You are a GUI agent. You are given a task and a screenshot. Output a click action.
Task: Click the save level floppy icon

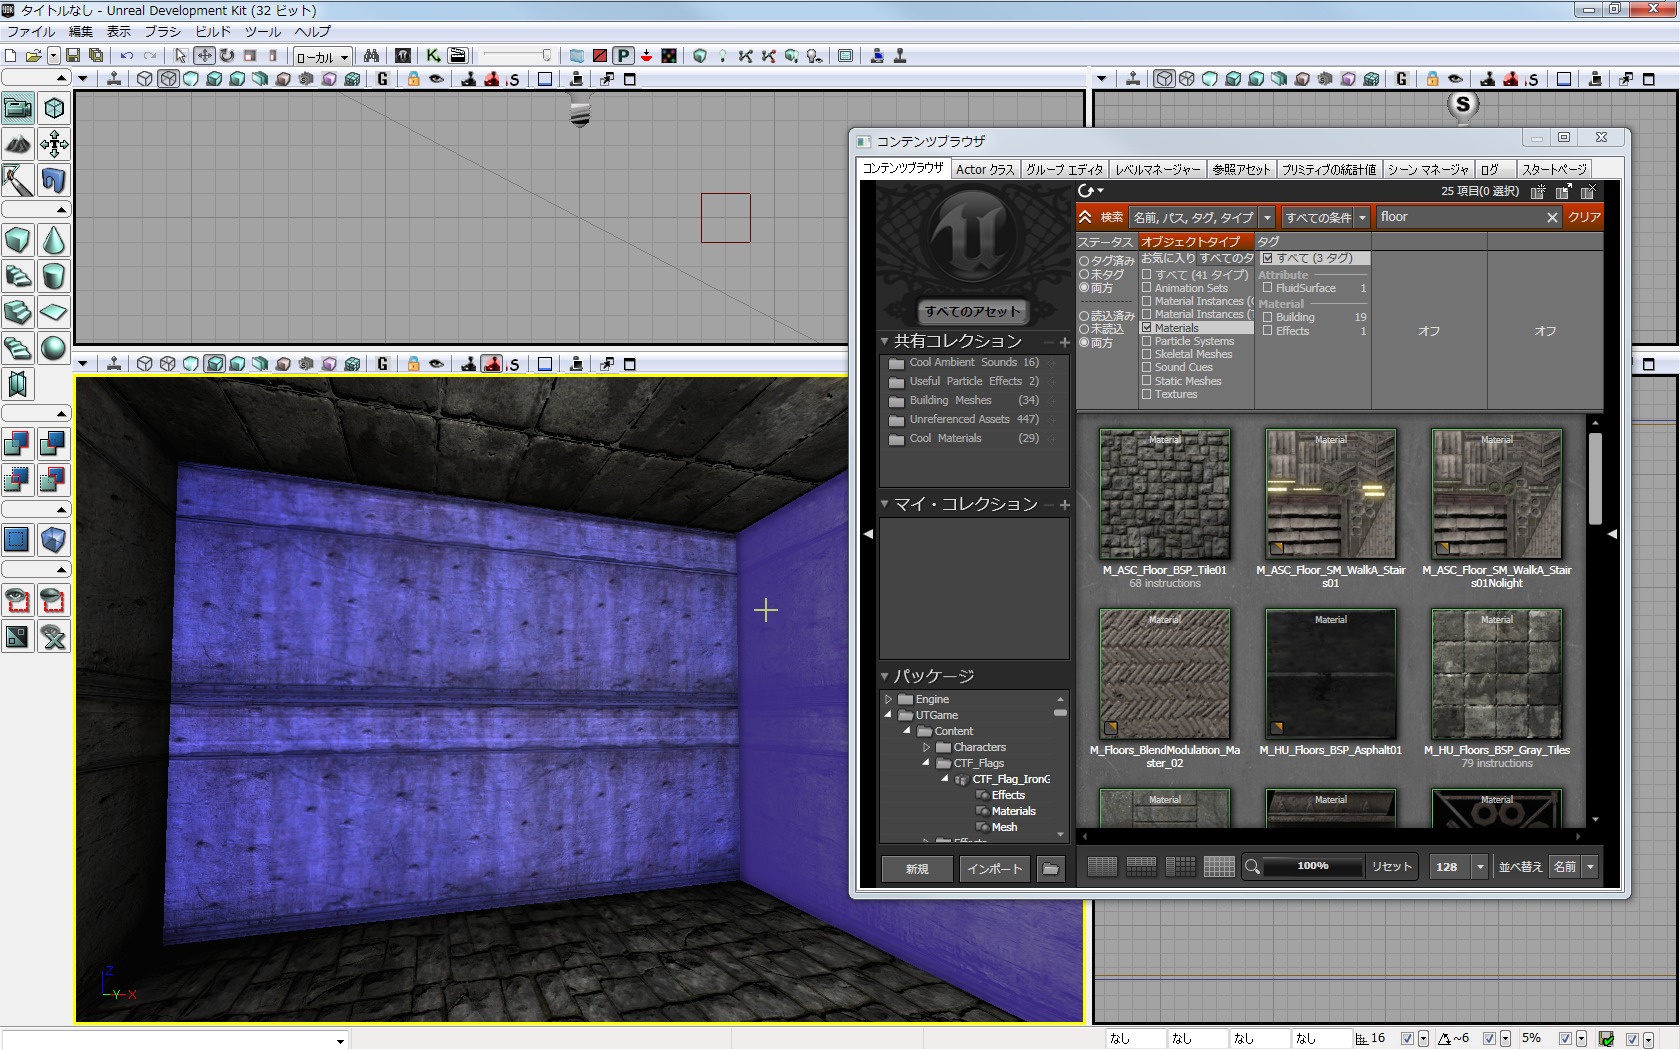click(73, 56)
